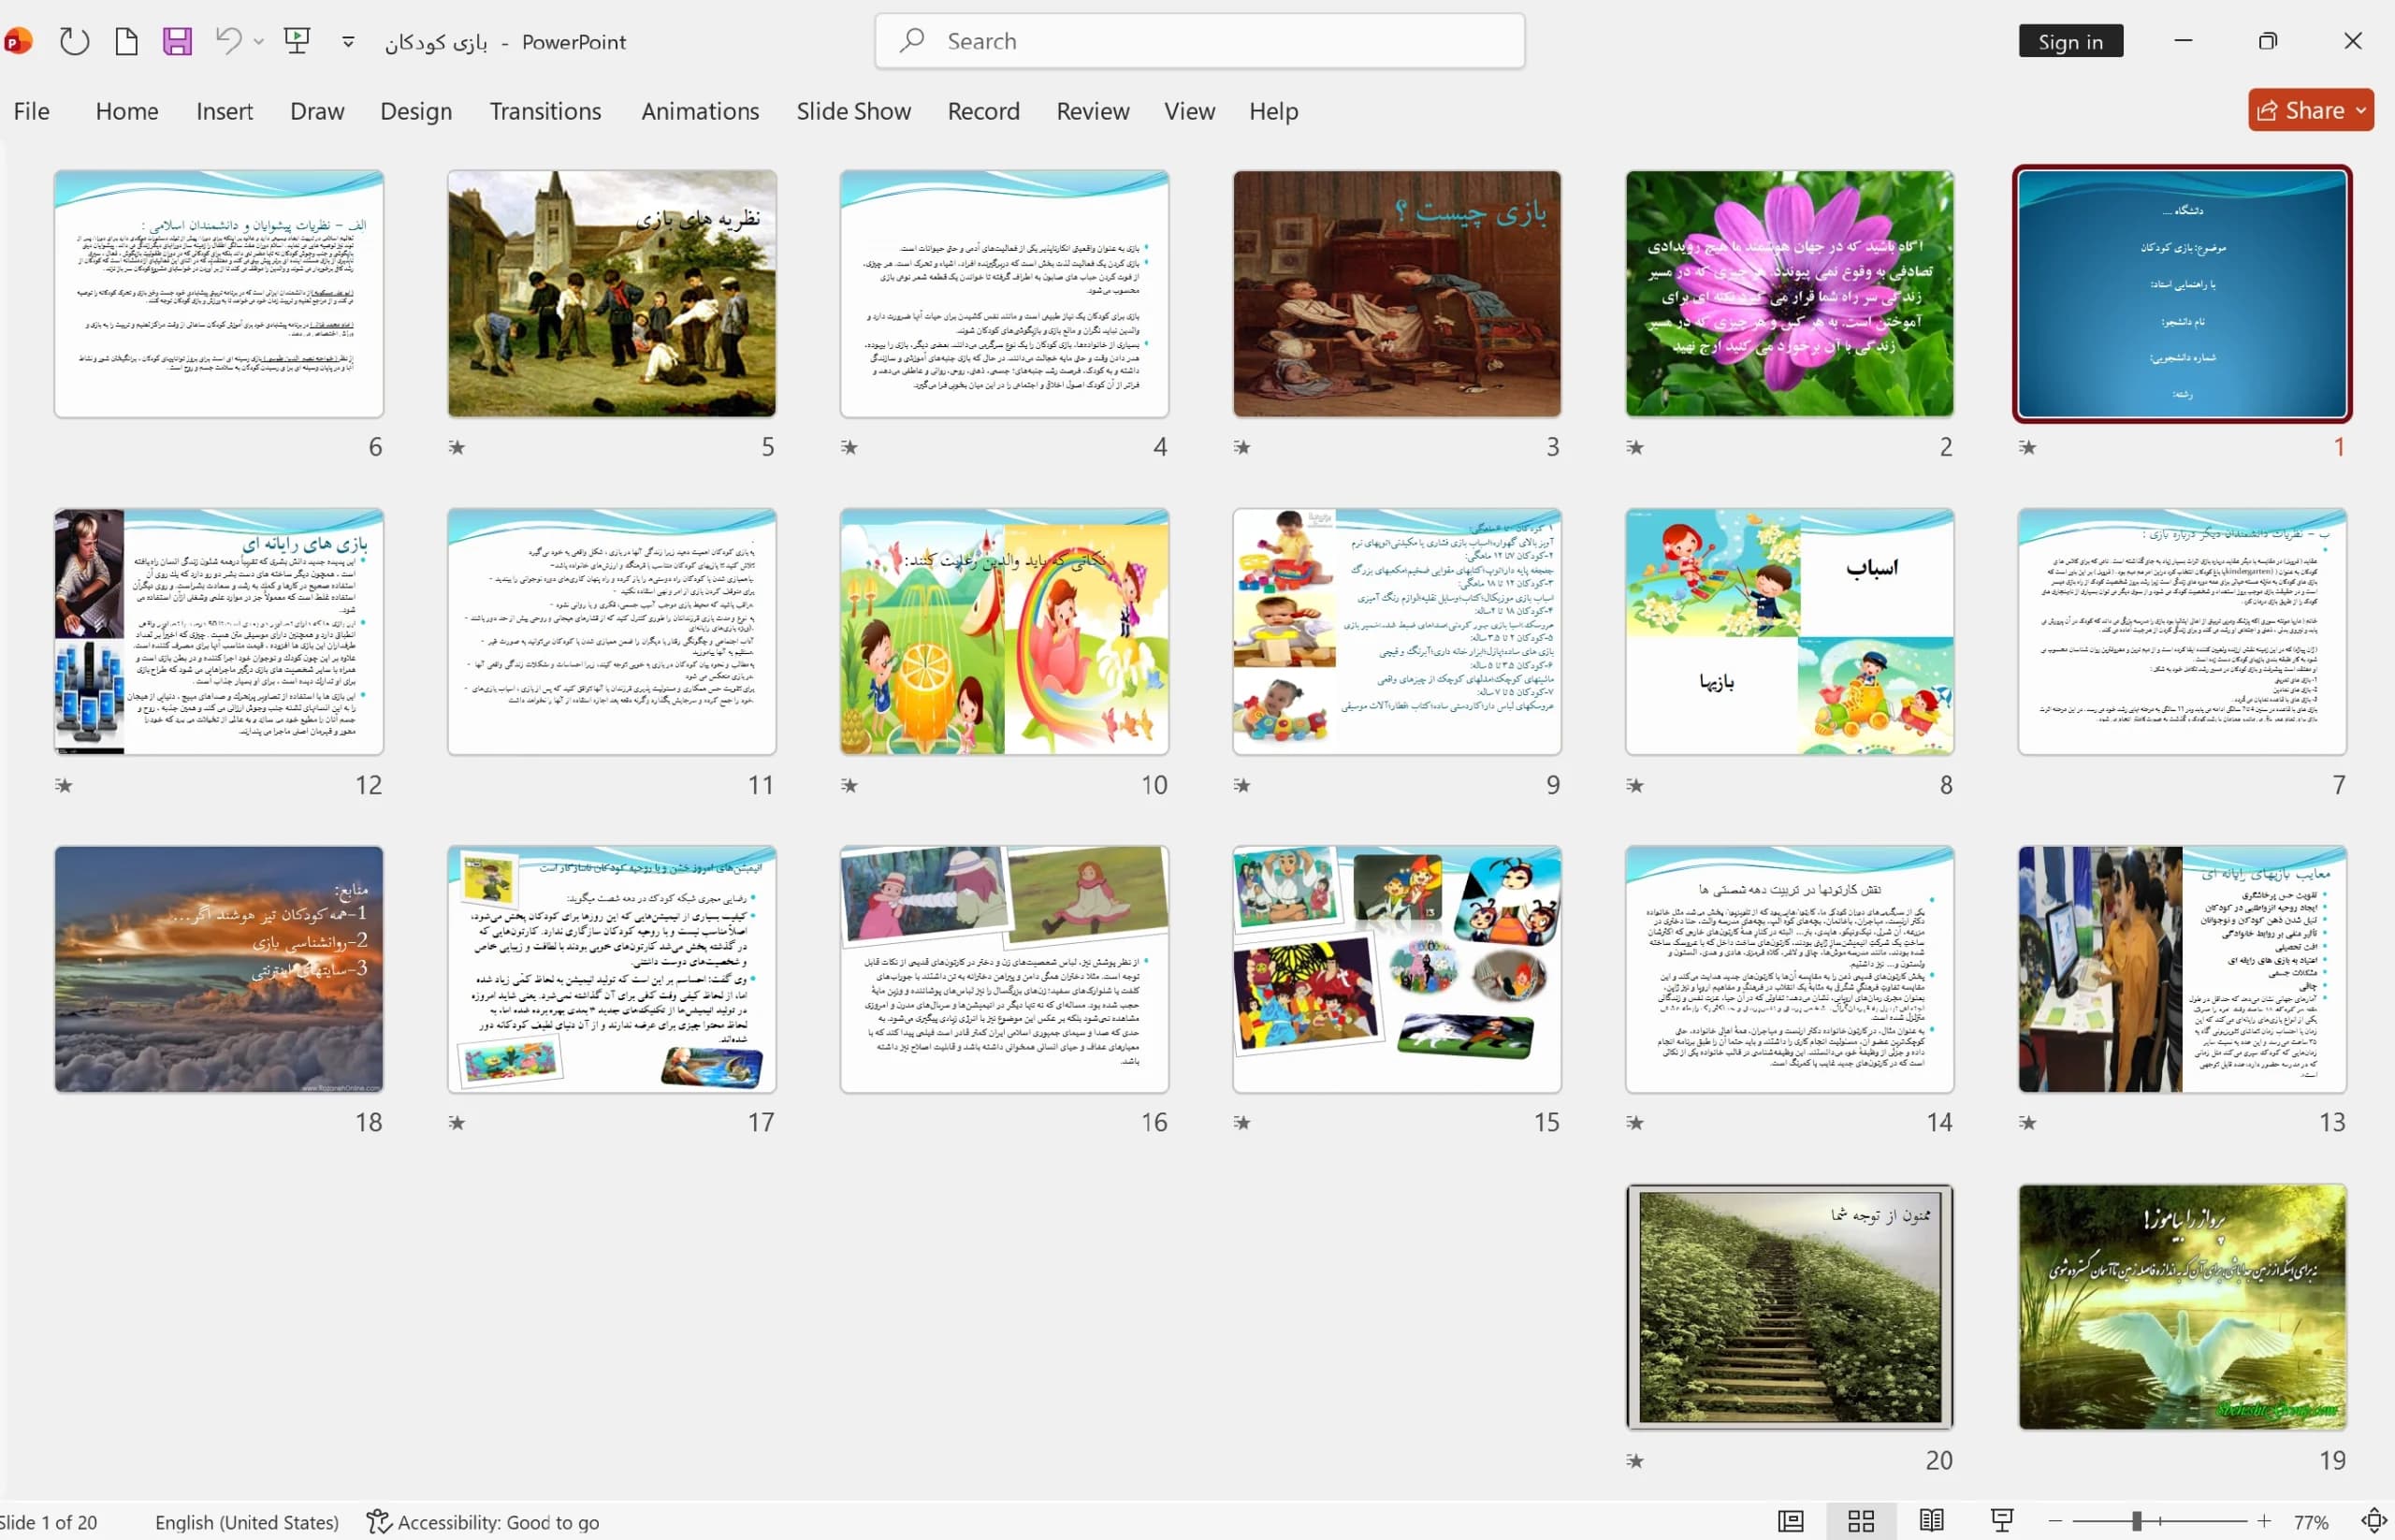Fit slide to current window icon
This screenshot has height=1540, width=2395.
(2374, 1521)
